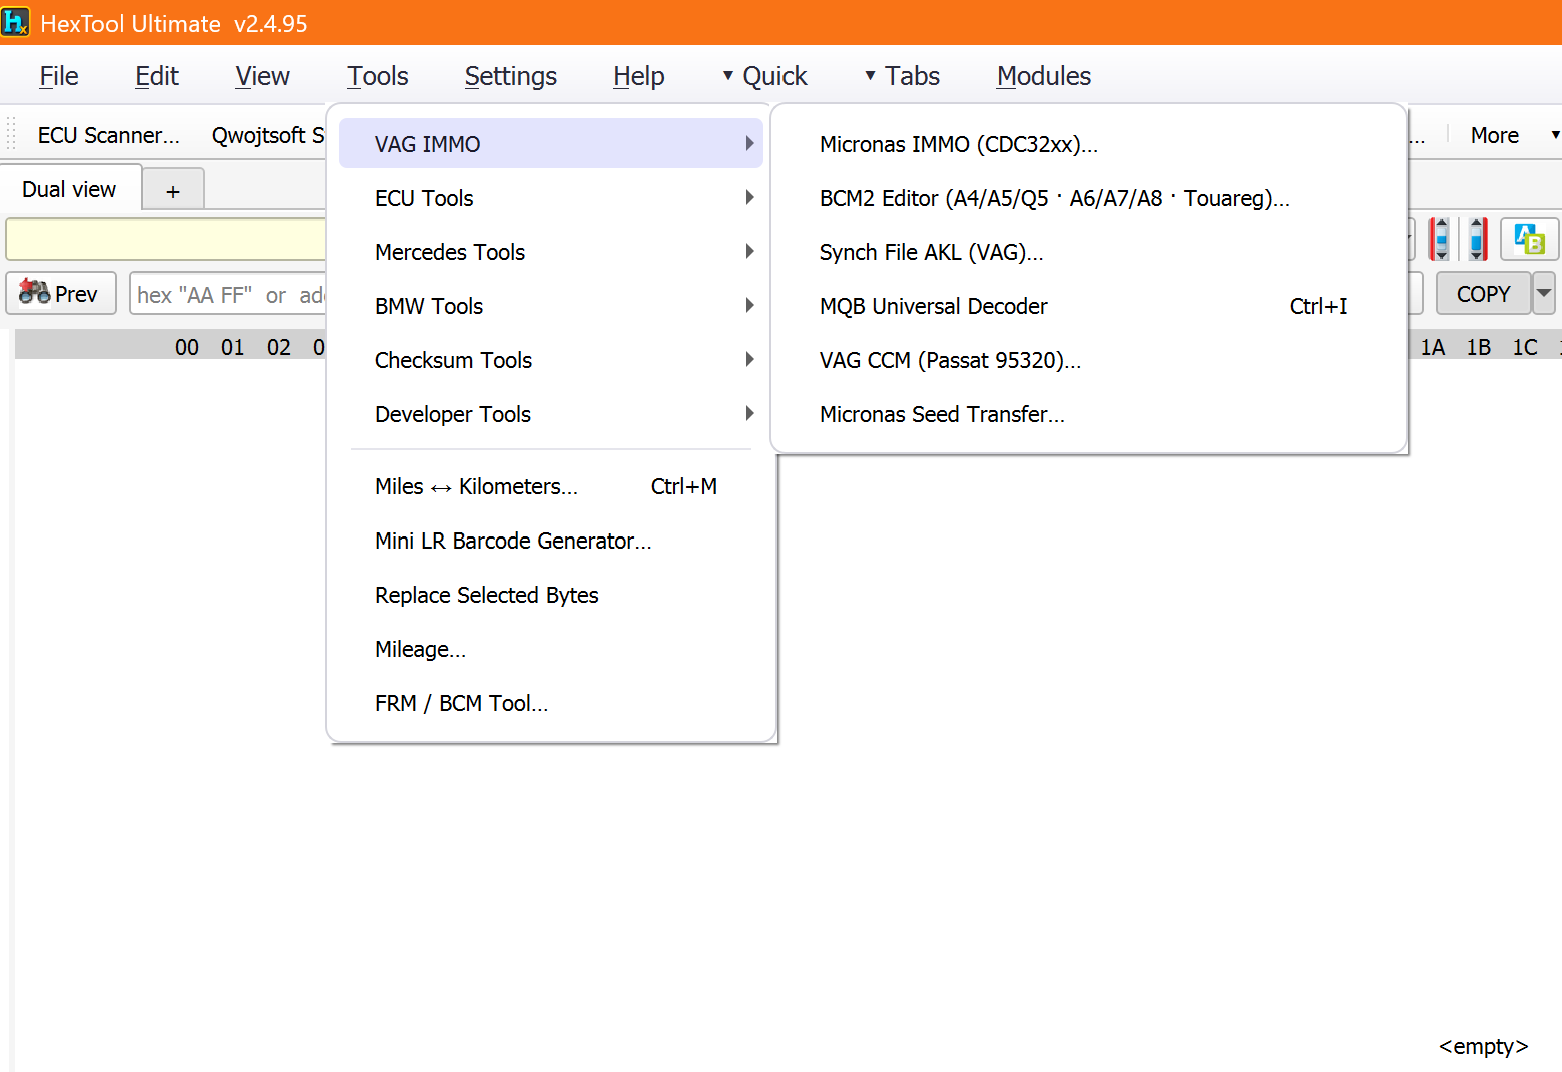Click column header 00
1562x1072 pixels.
[x=187, y=346]
